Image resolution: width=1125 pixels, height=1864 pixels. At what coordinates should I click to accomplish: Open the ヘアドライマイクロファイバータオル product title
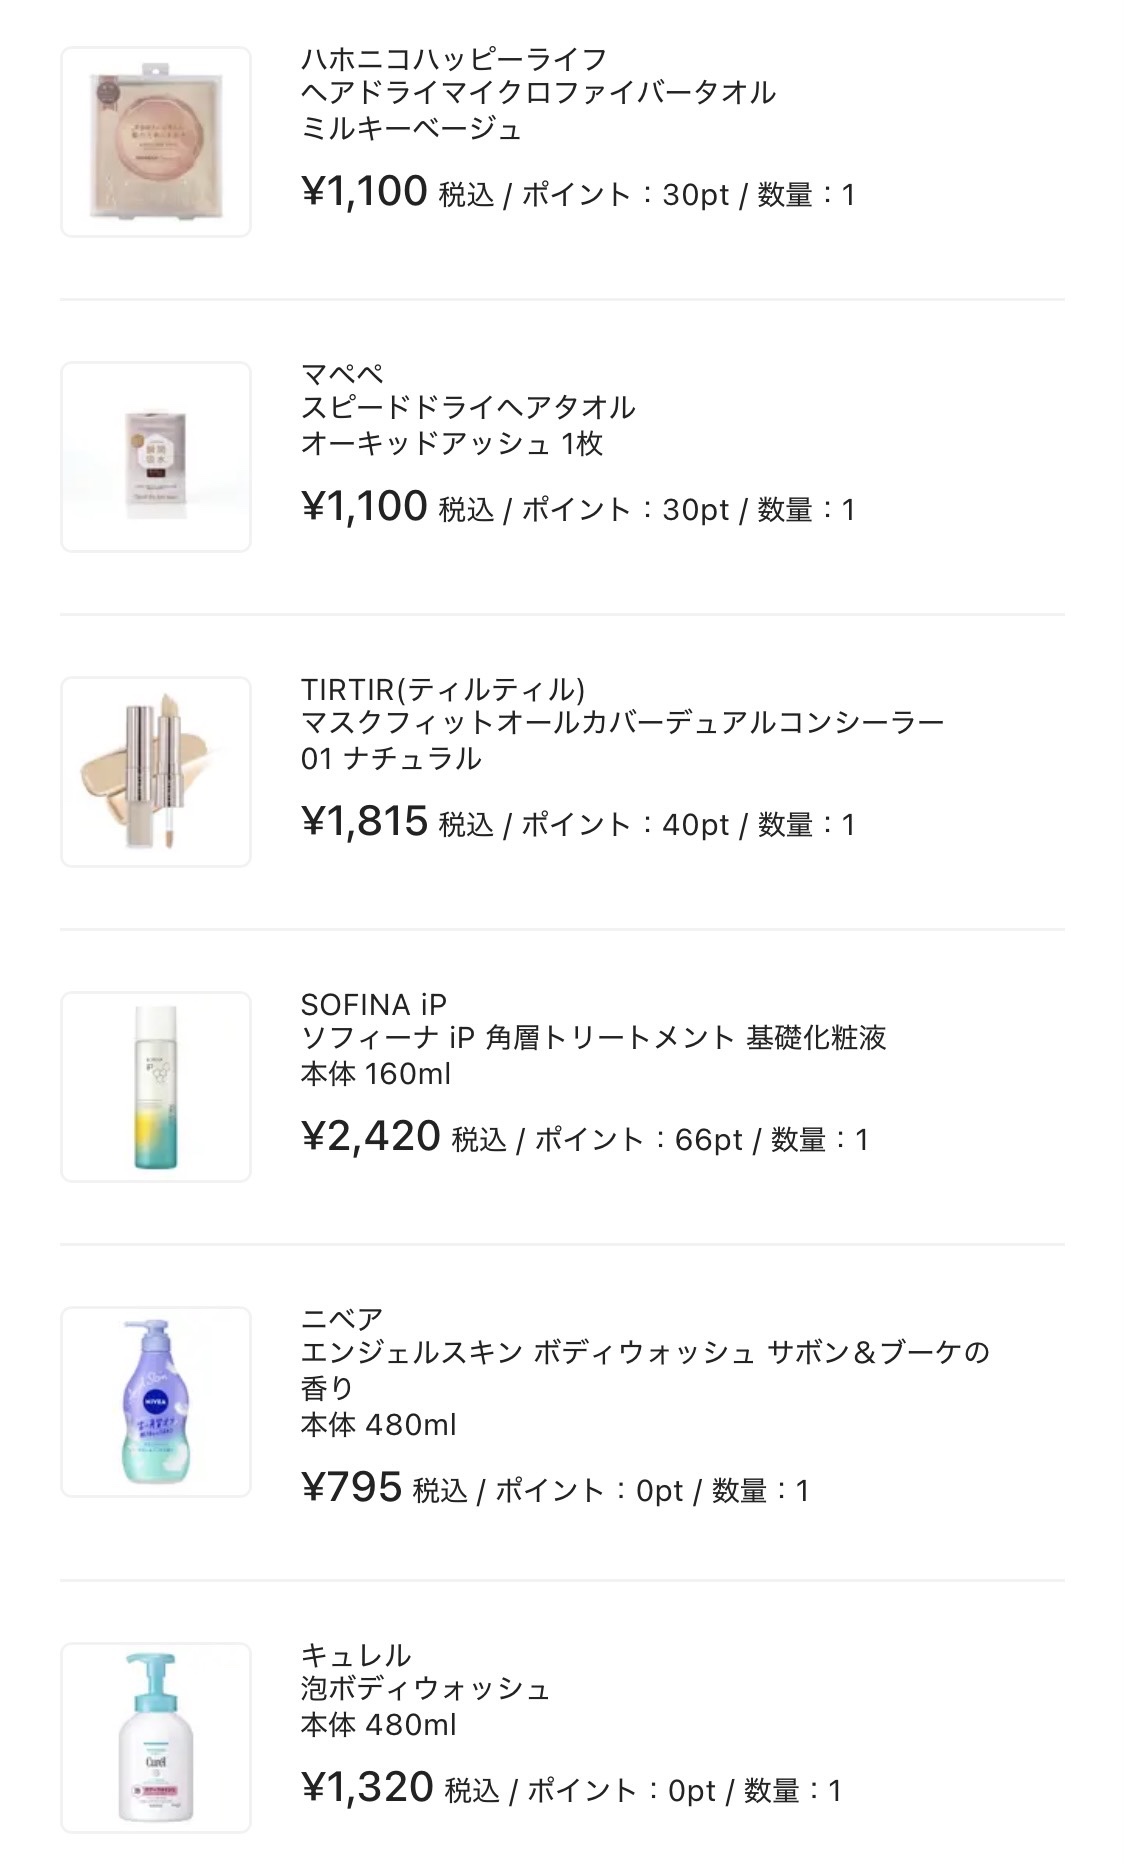(538, 93)
